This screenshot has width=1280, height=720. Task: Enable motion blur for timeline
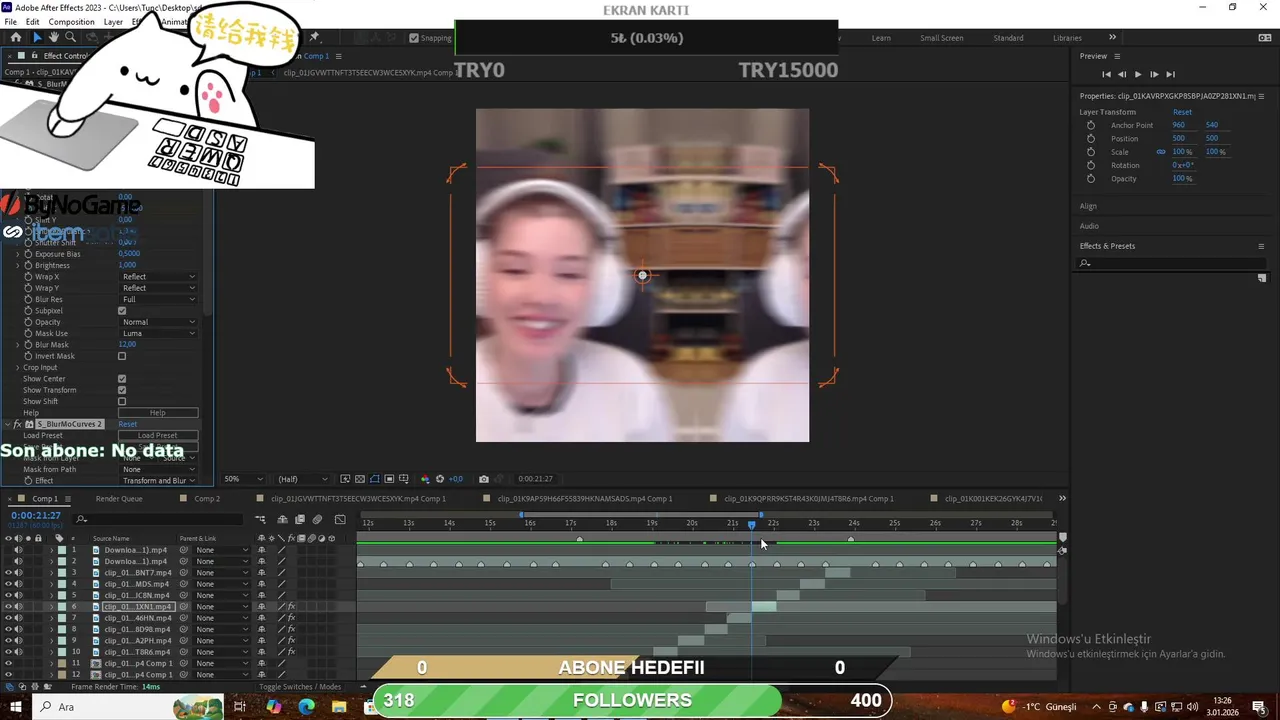pyautogui.click(x=317, y=519)
